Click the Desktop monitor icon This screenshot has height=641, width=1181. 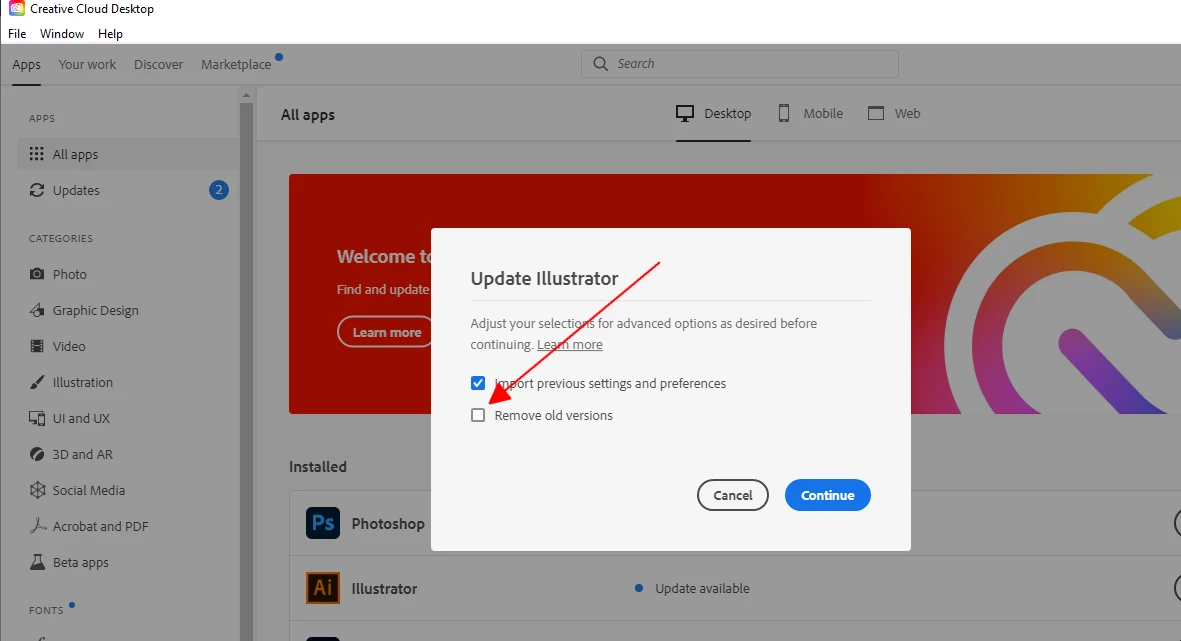point(685,113)
